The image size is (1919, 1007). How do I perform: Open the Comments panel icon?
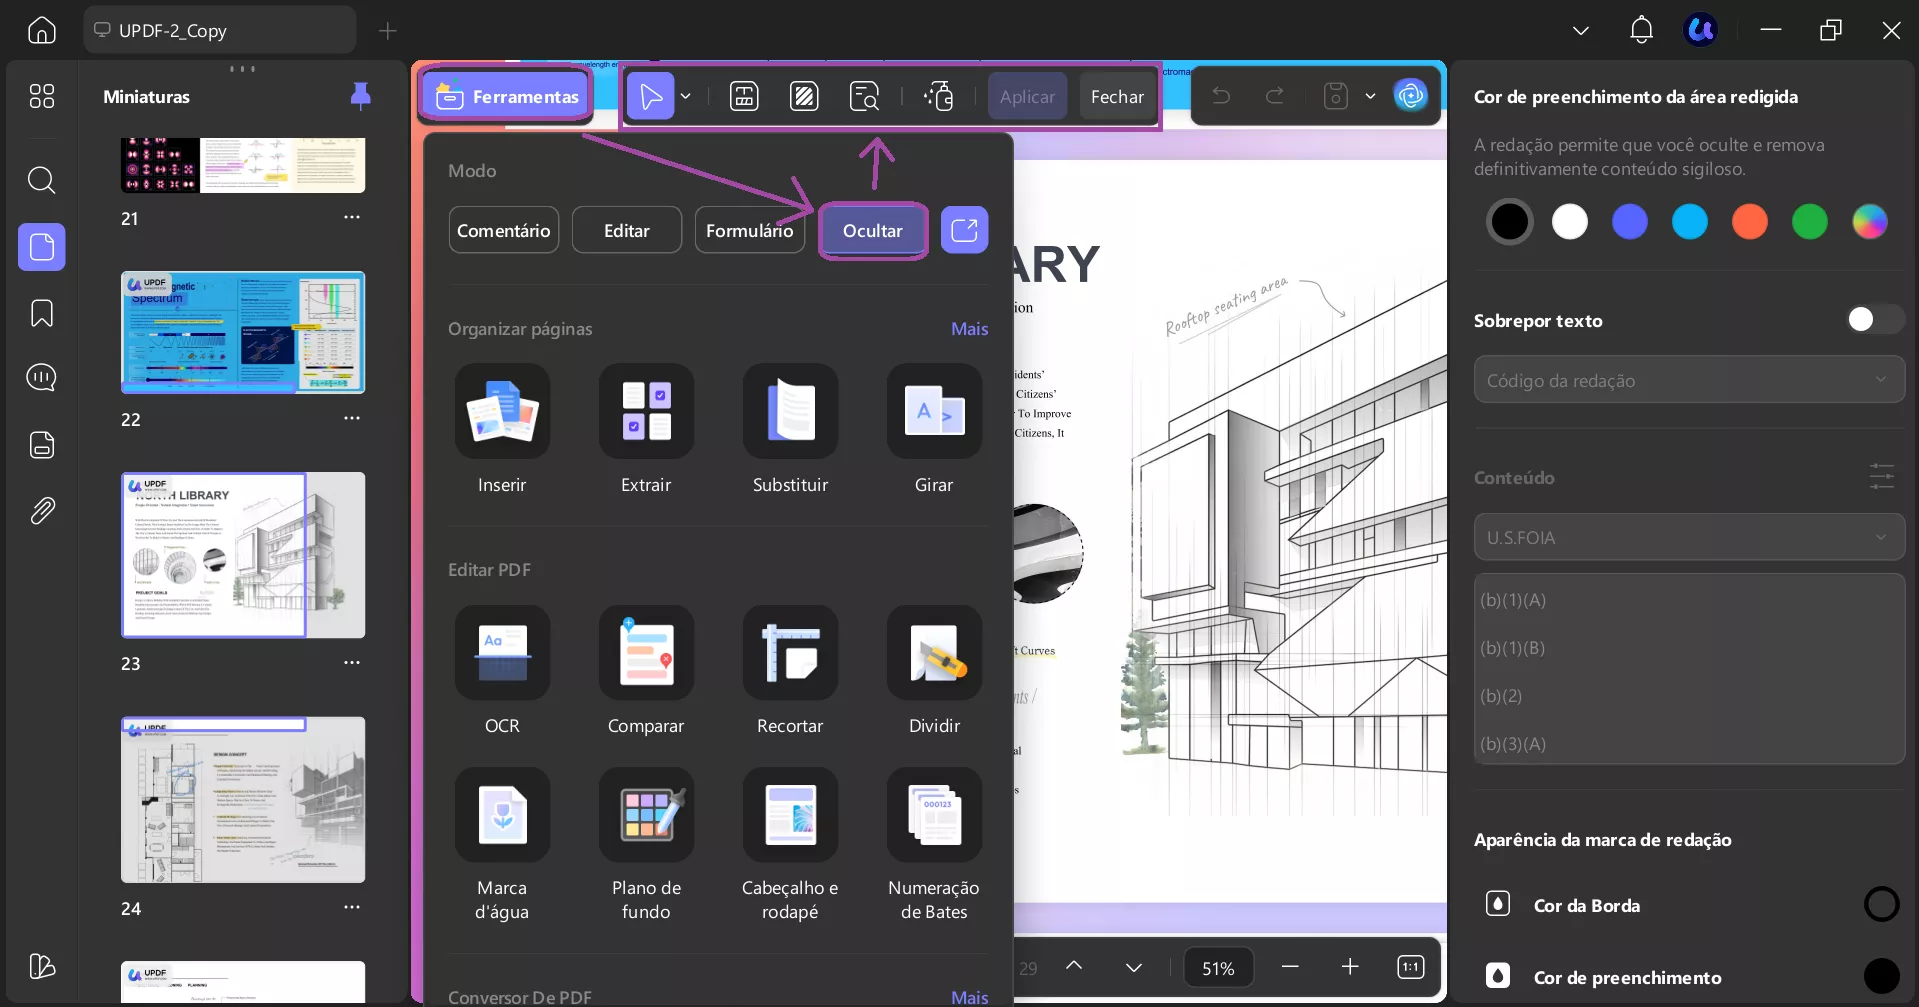[42, 378]
